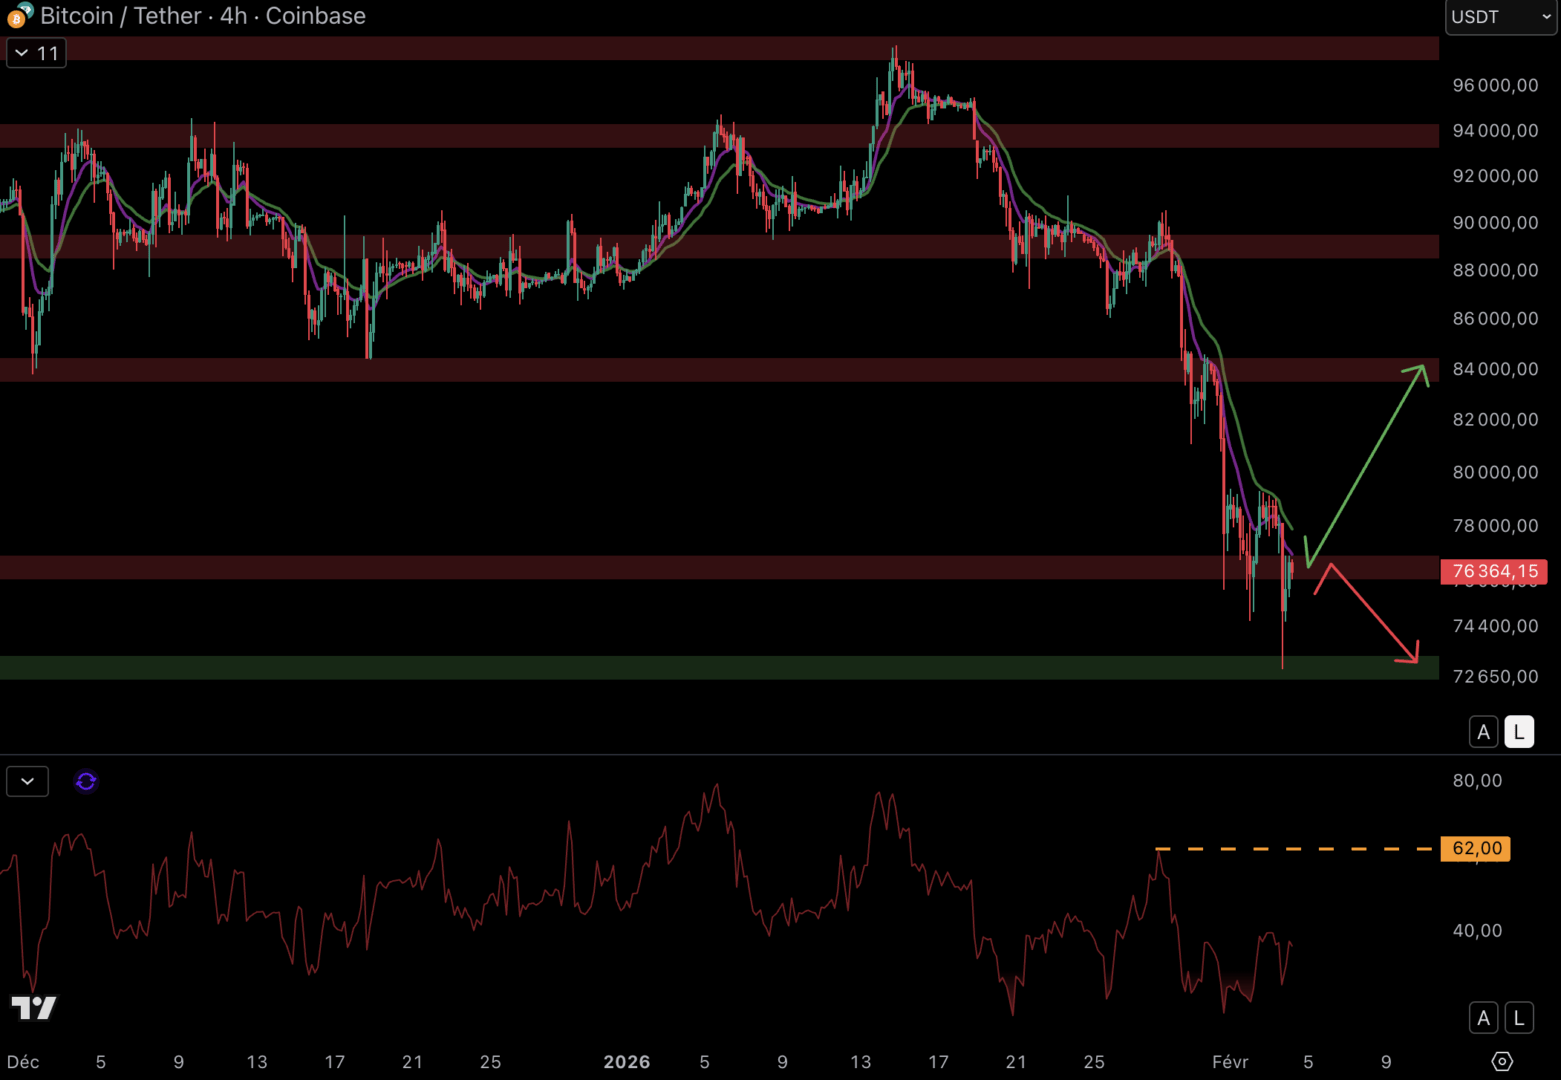Toggle log scale L in the RSI pane
Screen dimensions: 1561x1080
1519,1018
